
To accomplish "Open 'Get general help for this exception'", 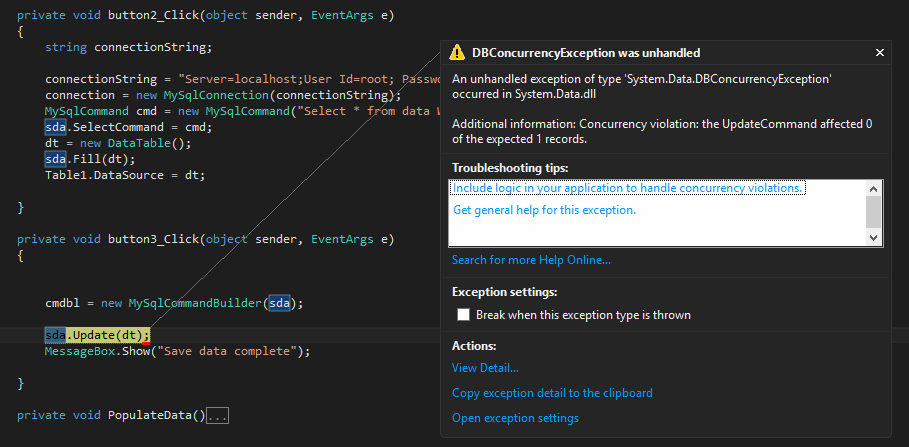I will [544, 210].
